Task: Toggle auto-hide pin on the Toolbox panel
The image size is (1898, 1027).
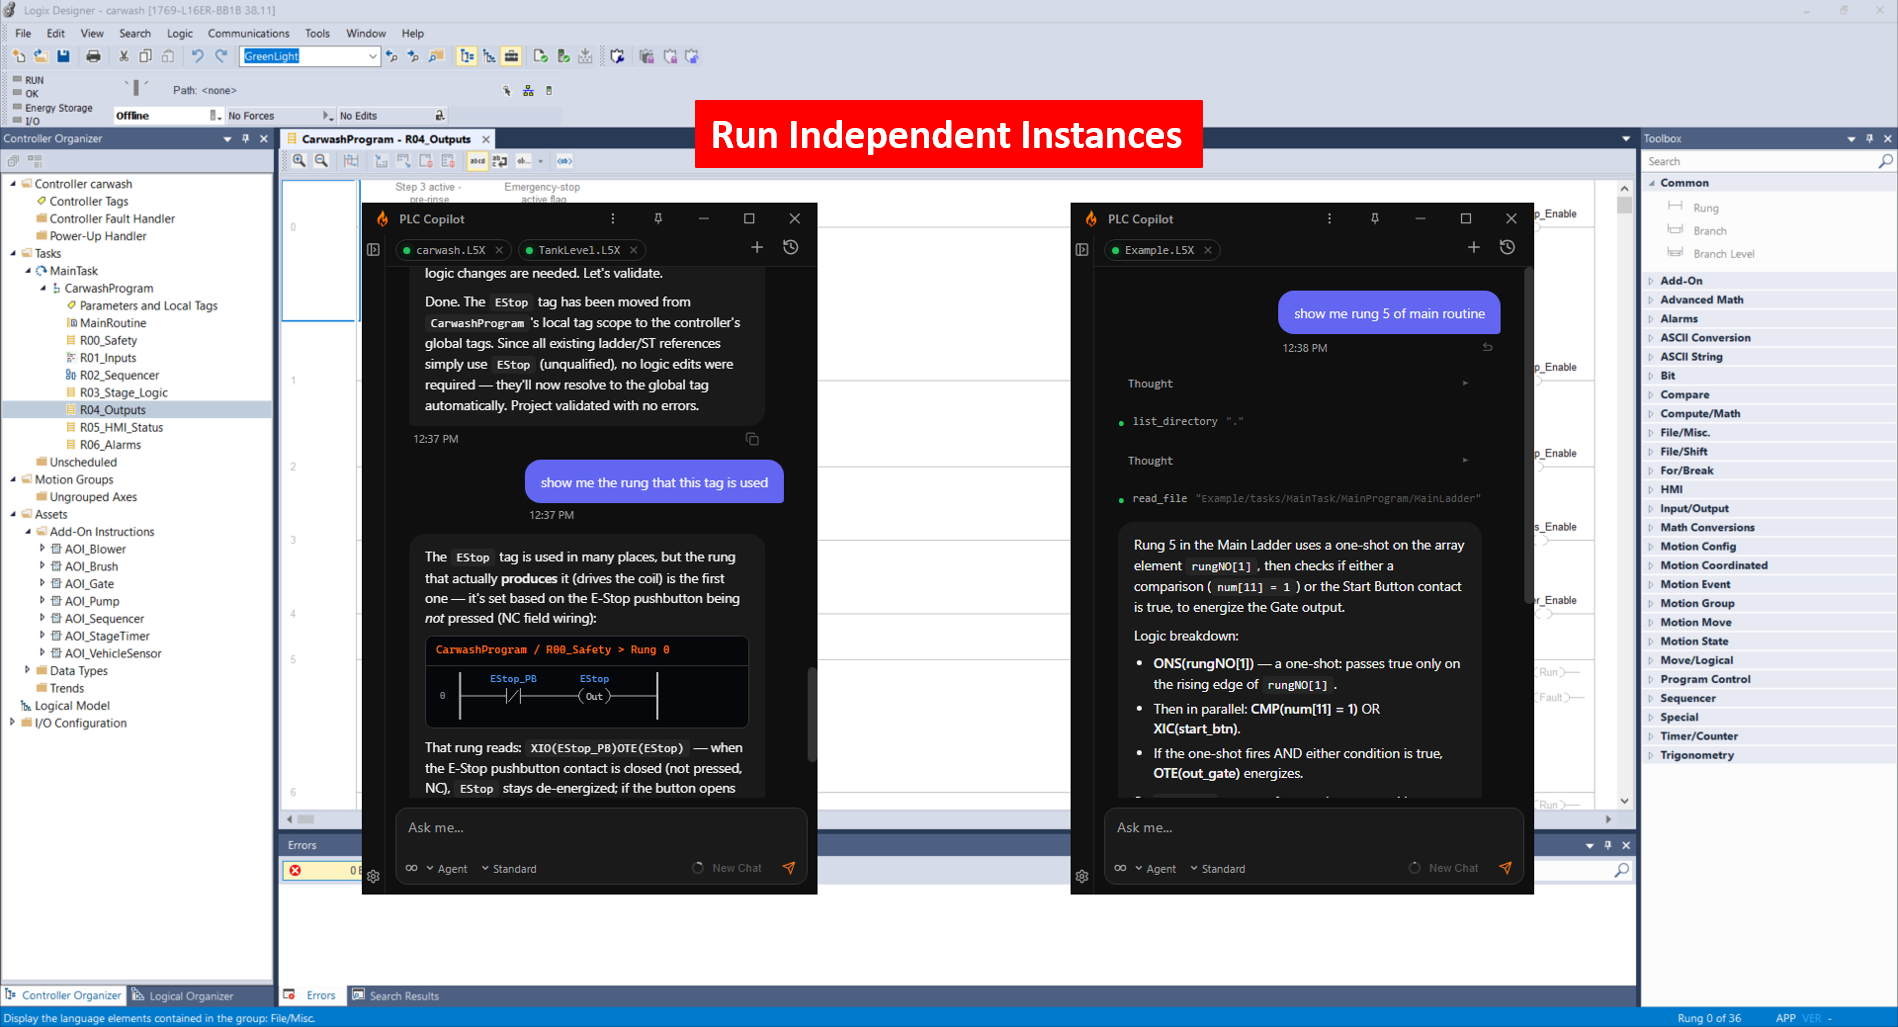Action: point(1870,138)
